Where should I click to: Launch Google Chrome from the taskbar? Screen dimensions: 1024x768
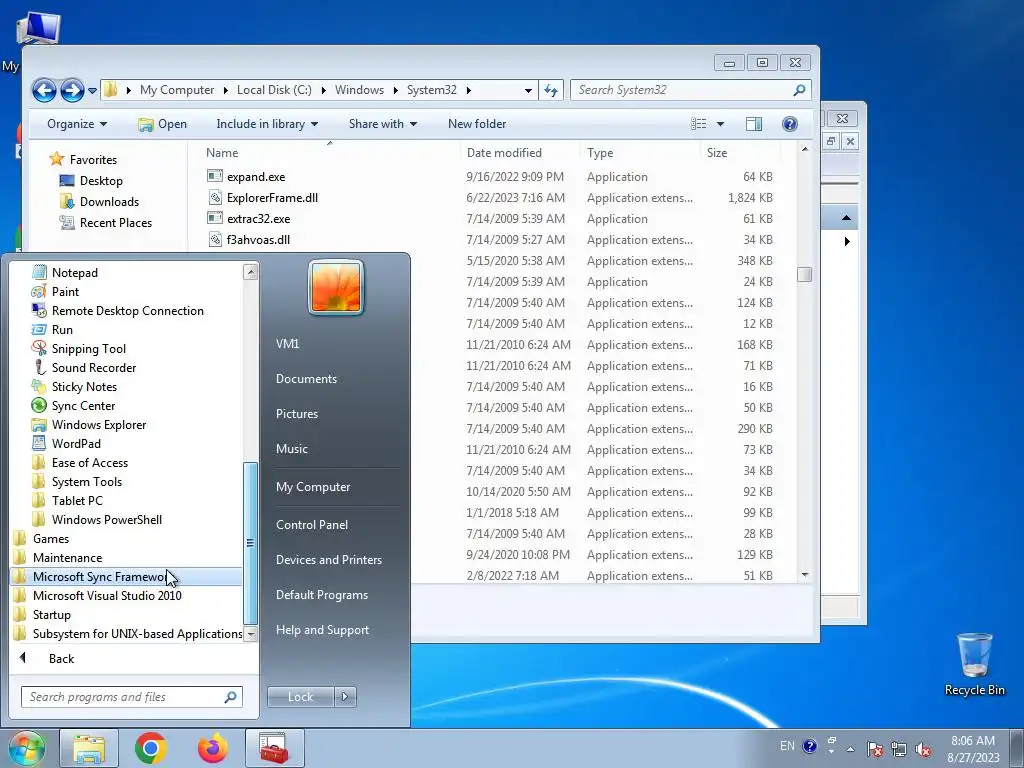click(x=151, y=748)
